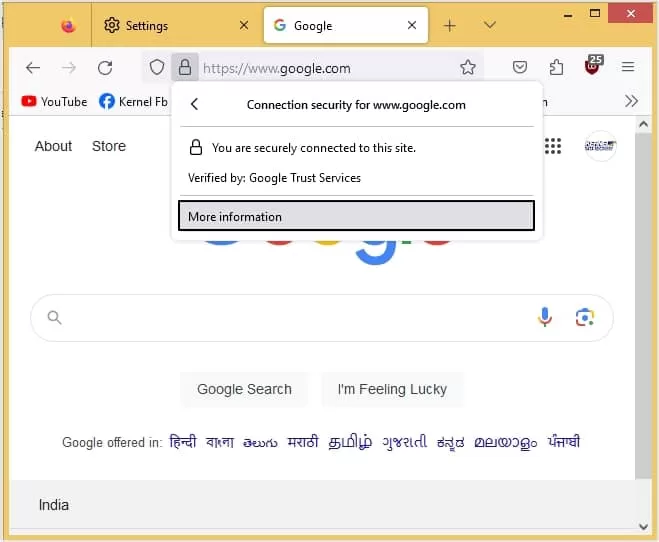Click the uBlock extension icon with badge 25
Screen dimensions: 659x542
(593, 66)
